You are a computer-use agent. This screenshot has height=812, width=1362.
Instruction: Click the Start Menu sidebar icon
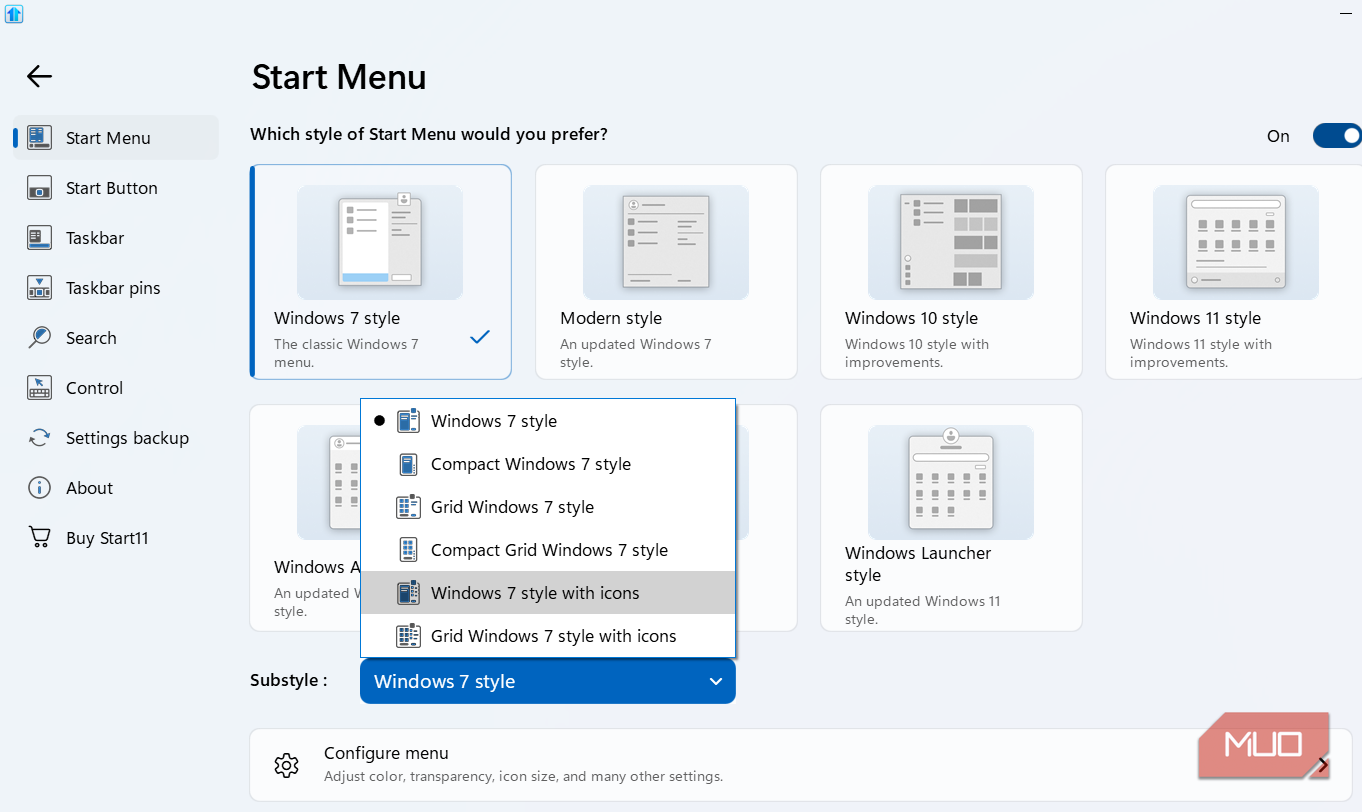tap(39, 138)
